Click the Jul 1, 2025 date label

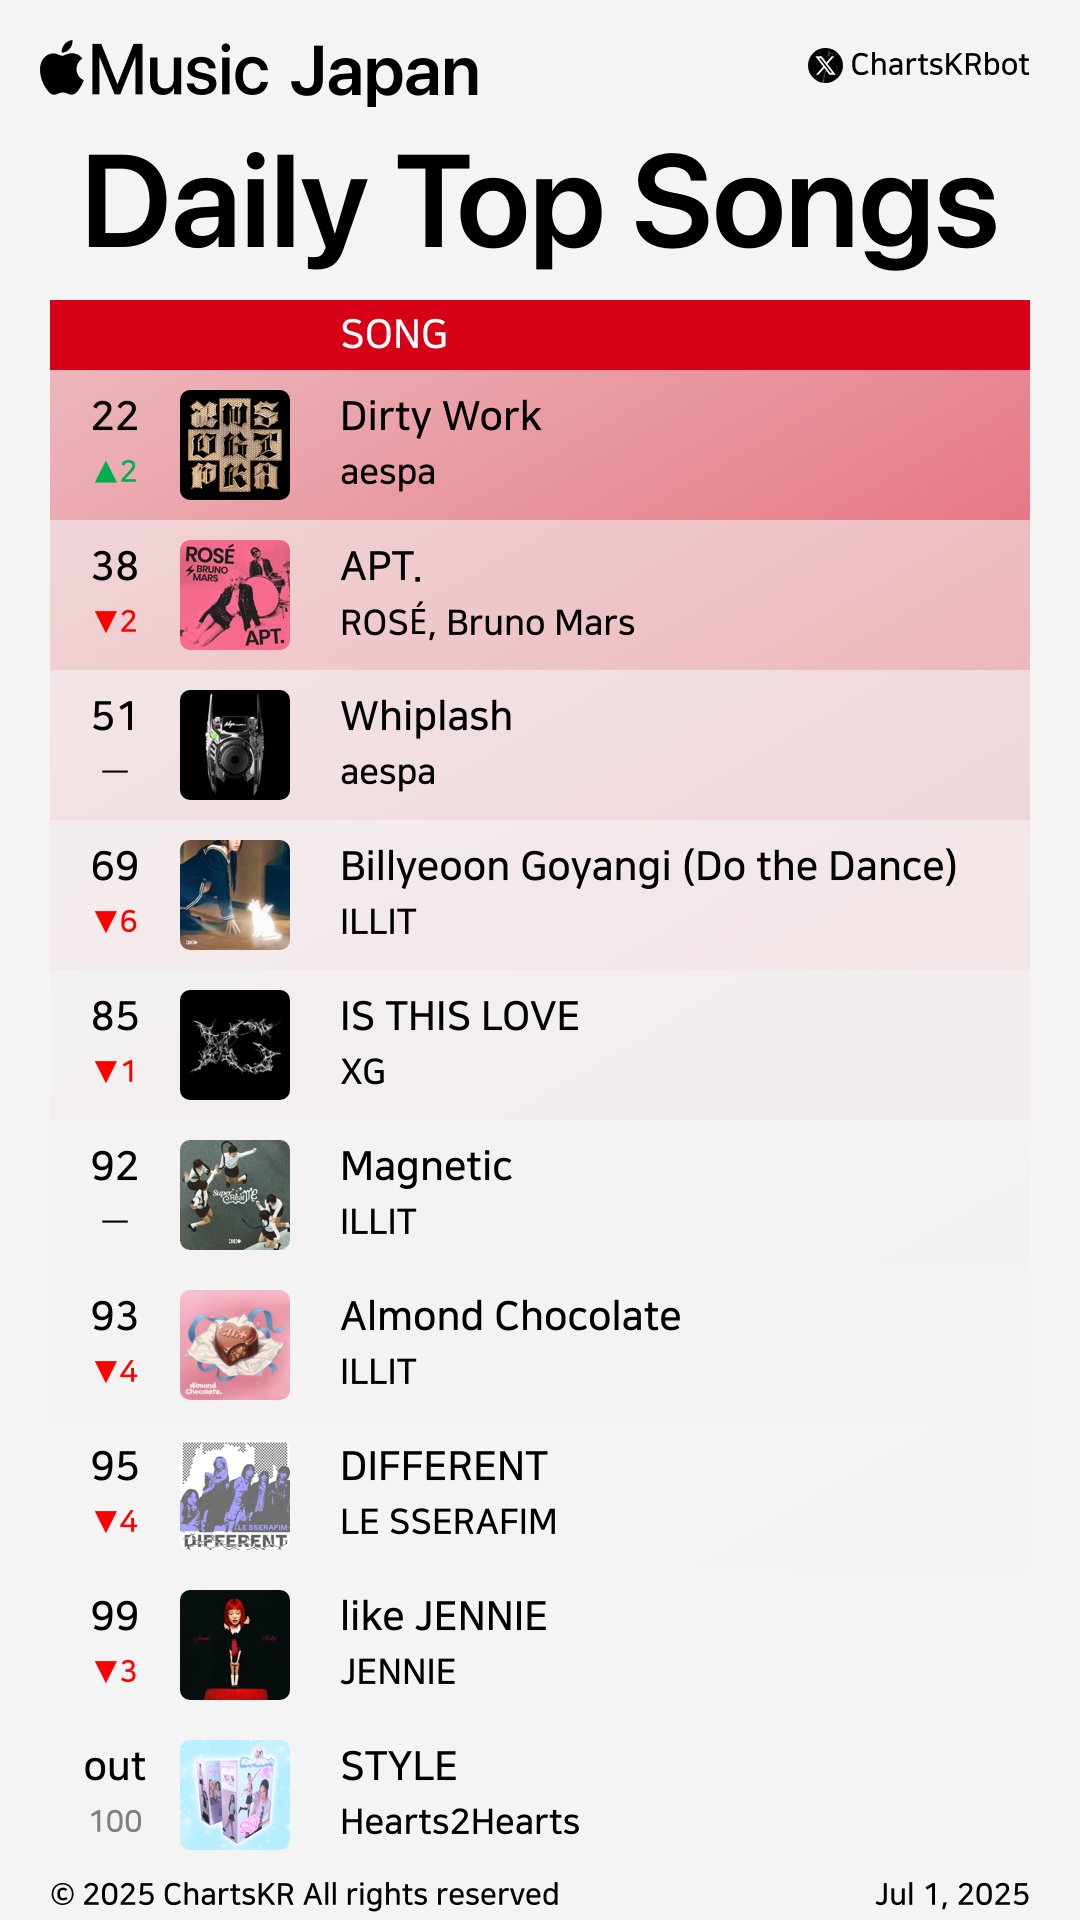tap(952, 1895)
